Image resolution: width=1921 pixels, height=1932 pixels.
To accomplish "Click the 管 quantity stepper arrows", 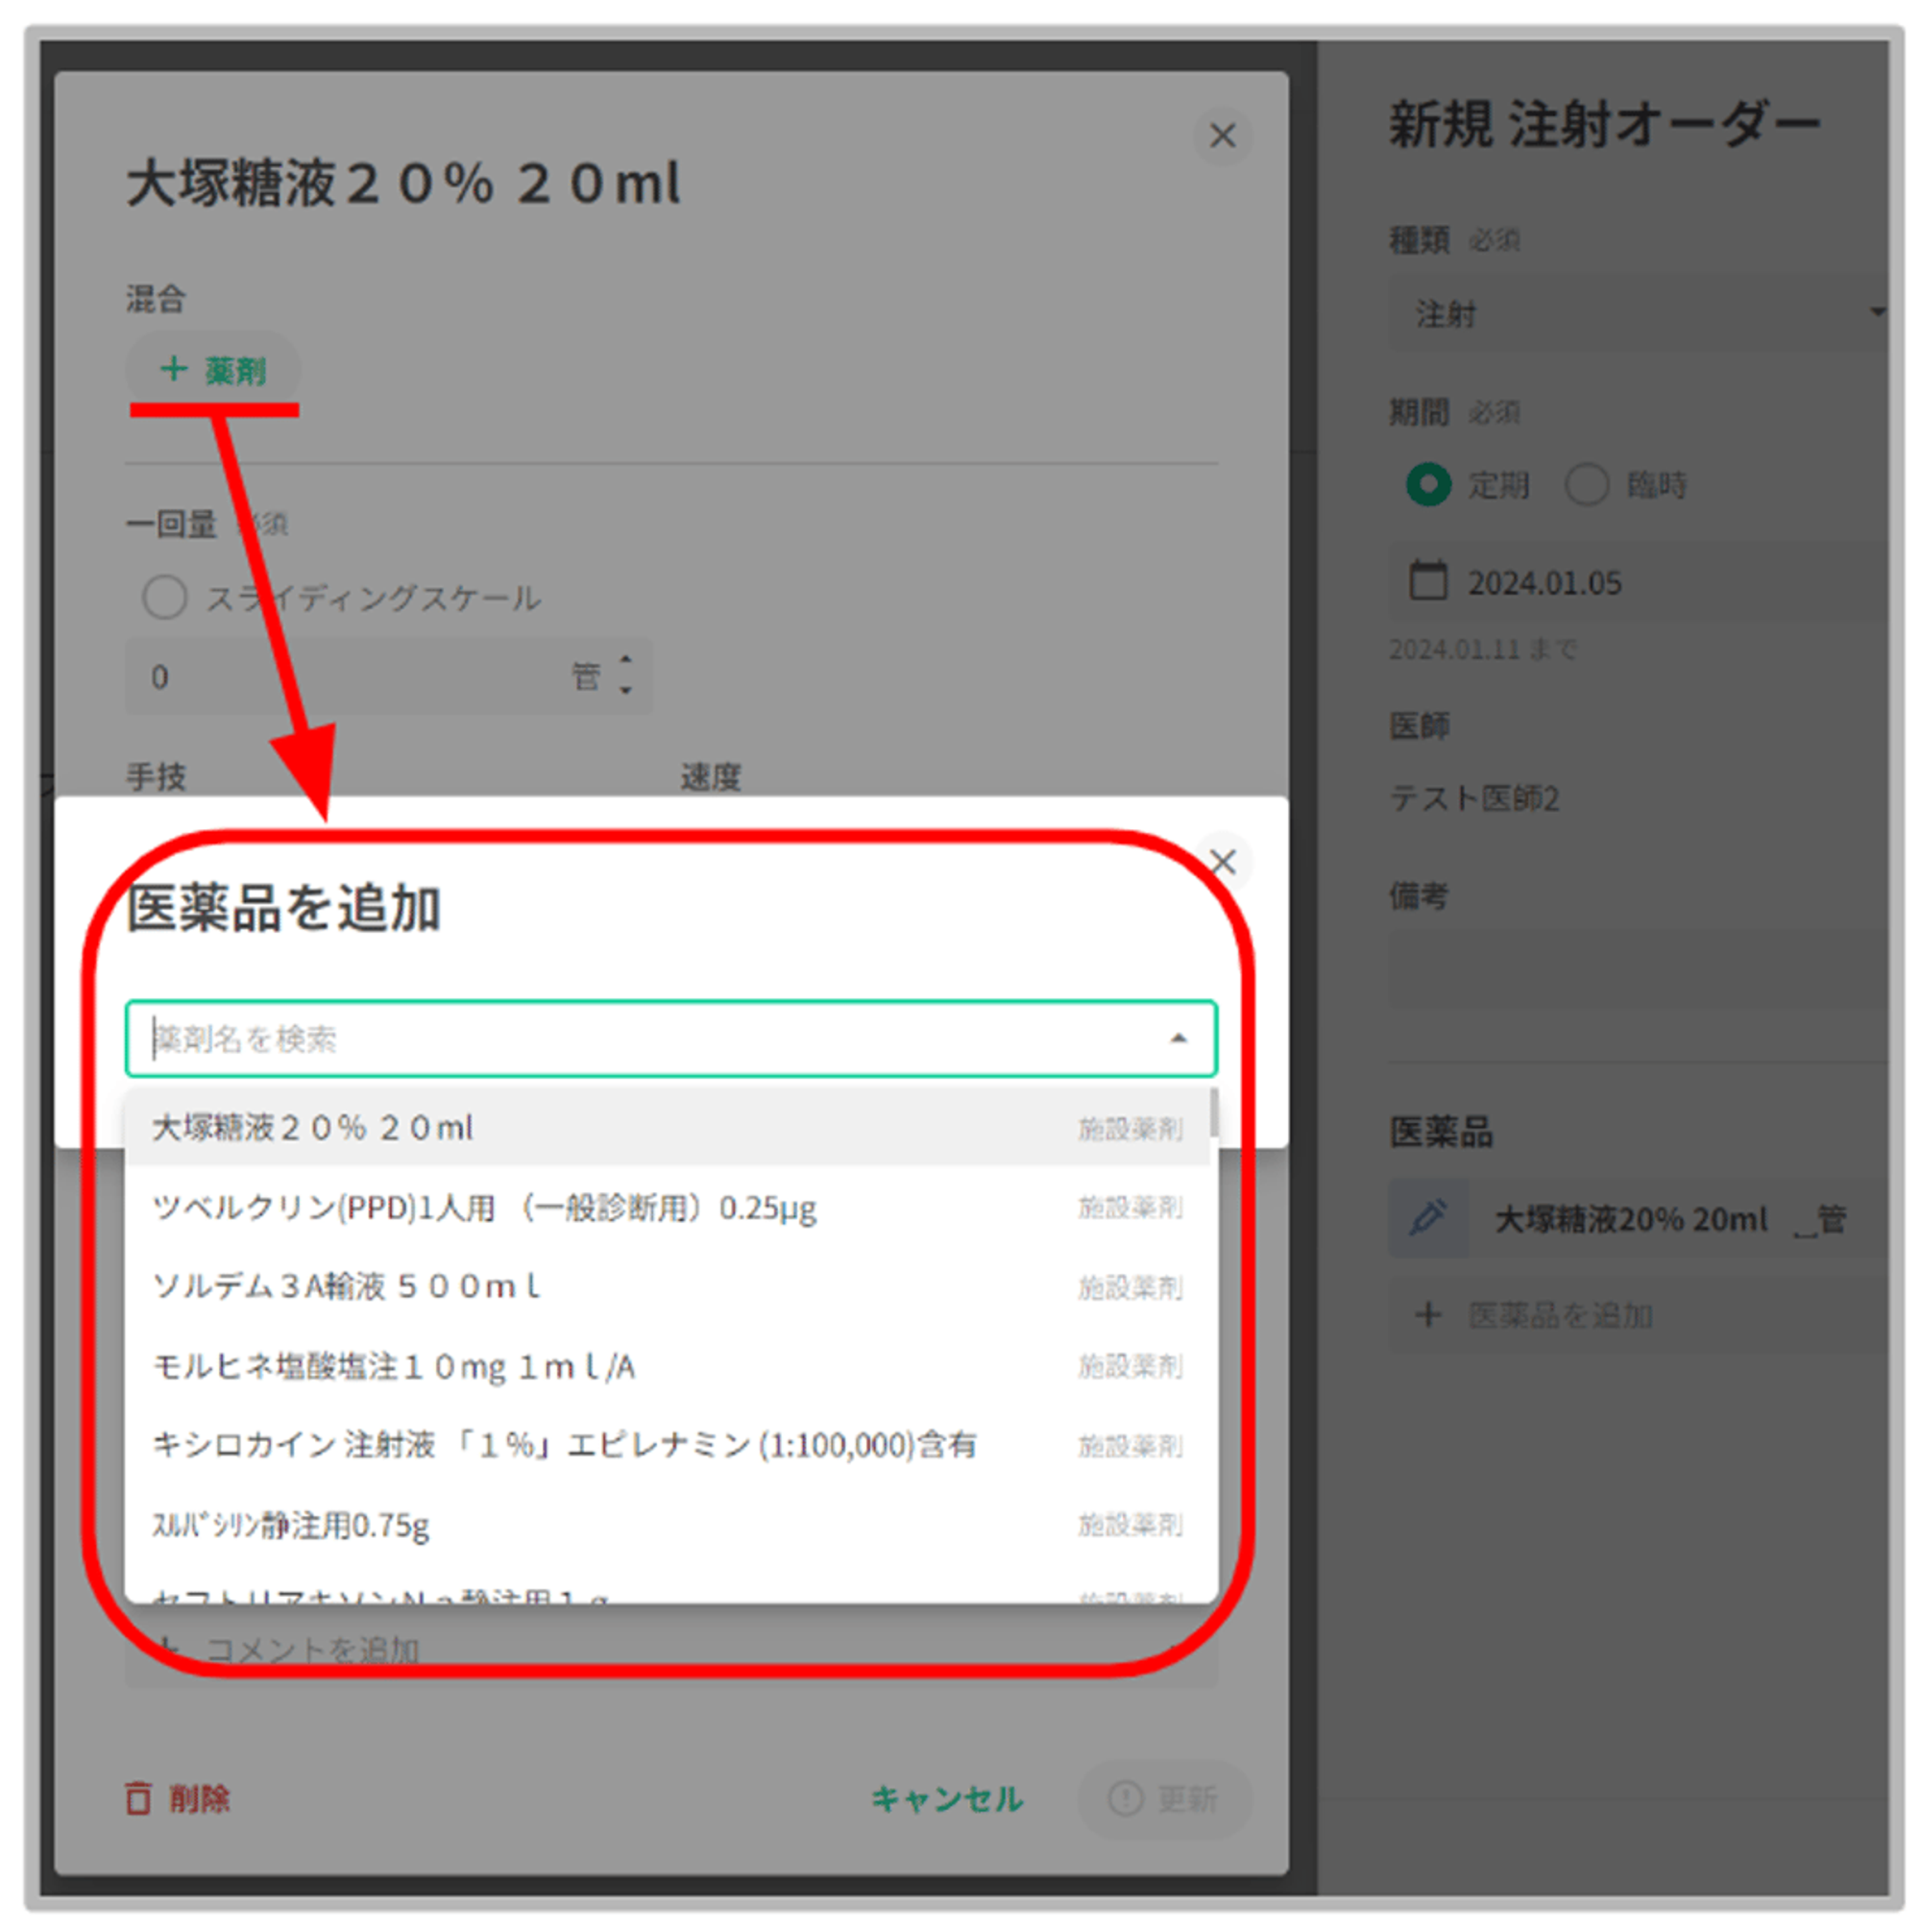I will click(625, 675).
